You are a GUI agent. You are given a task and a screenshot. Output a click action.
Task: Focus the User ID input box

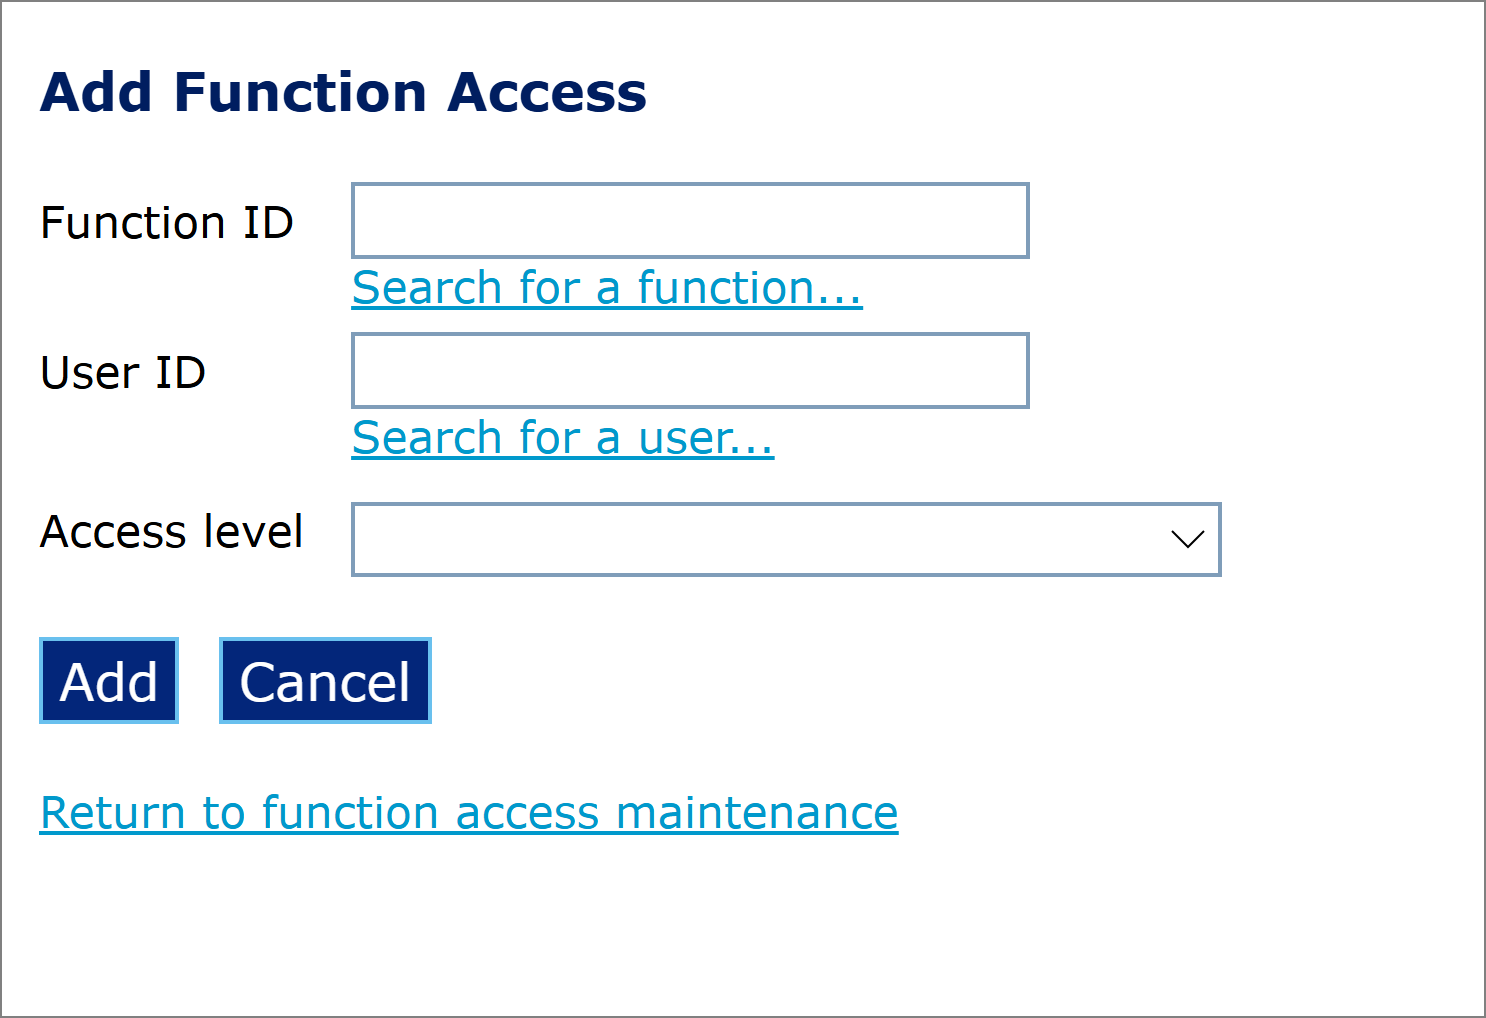coord(690,371)
